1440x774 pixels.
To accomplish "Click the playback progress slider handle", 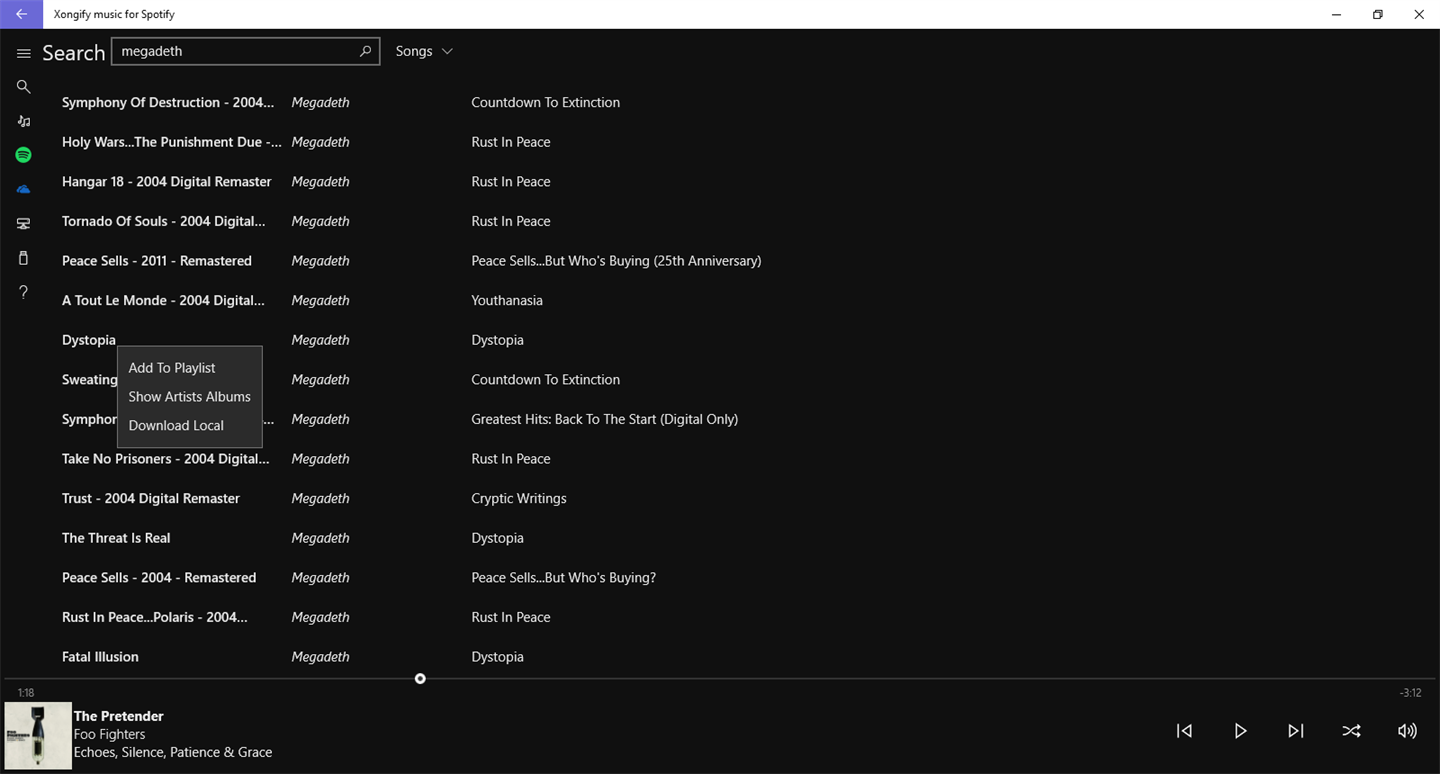I will pyautogui.click(x=420, y=679).
